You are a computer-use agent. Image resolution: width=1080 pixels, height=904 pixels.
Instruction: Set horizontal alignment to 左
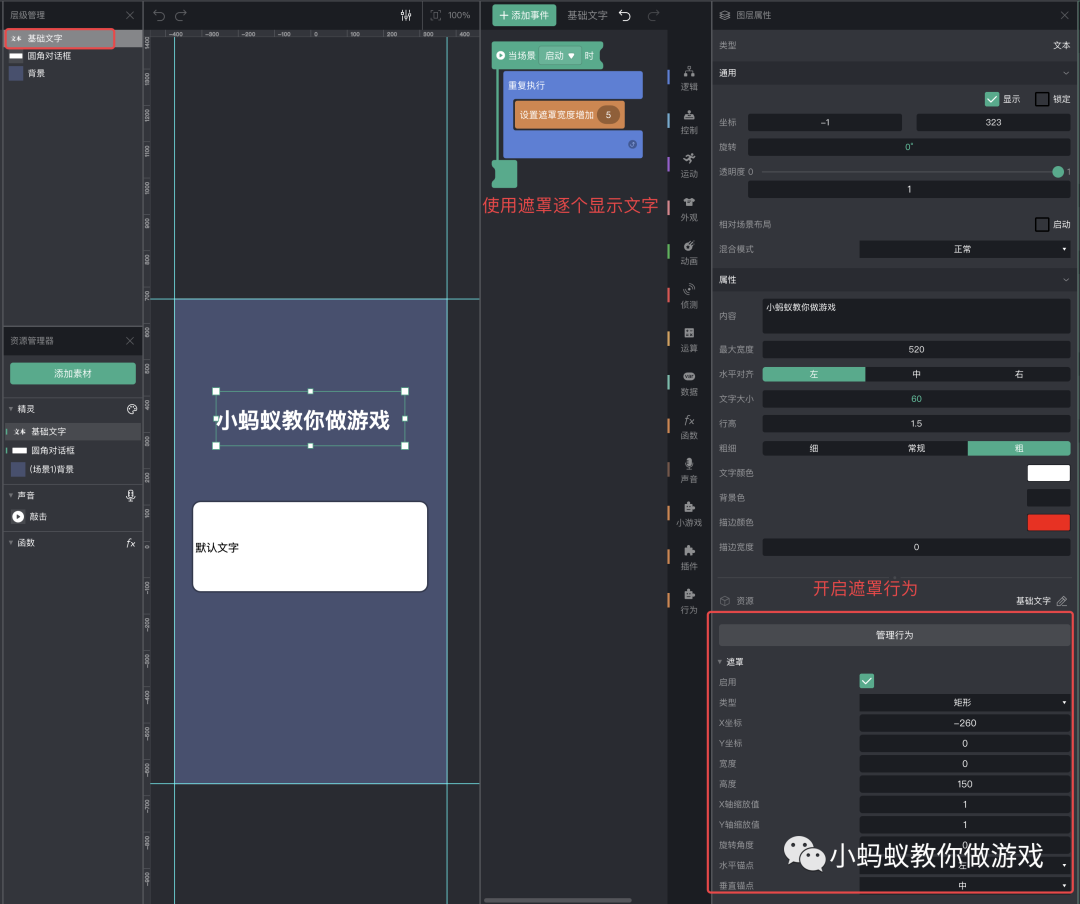point(813,374)
